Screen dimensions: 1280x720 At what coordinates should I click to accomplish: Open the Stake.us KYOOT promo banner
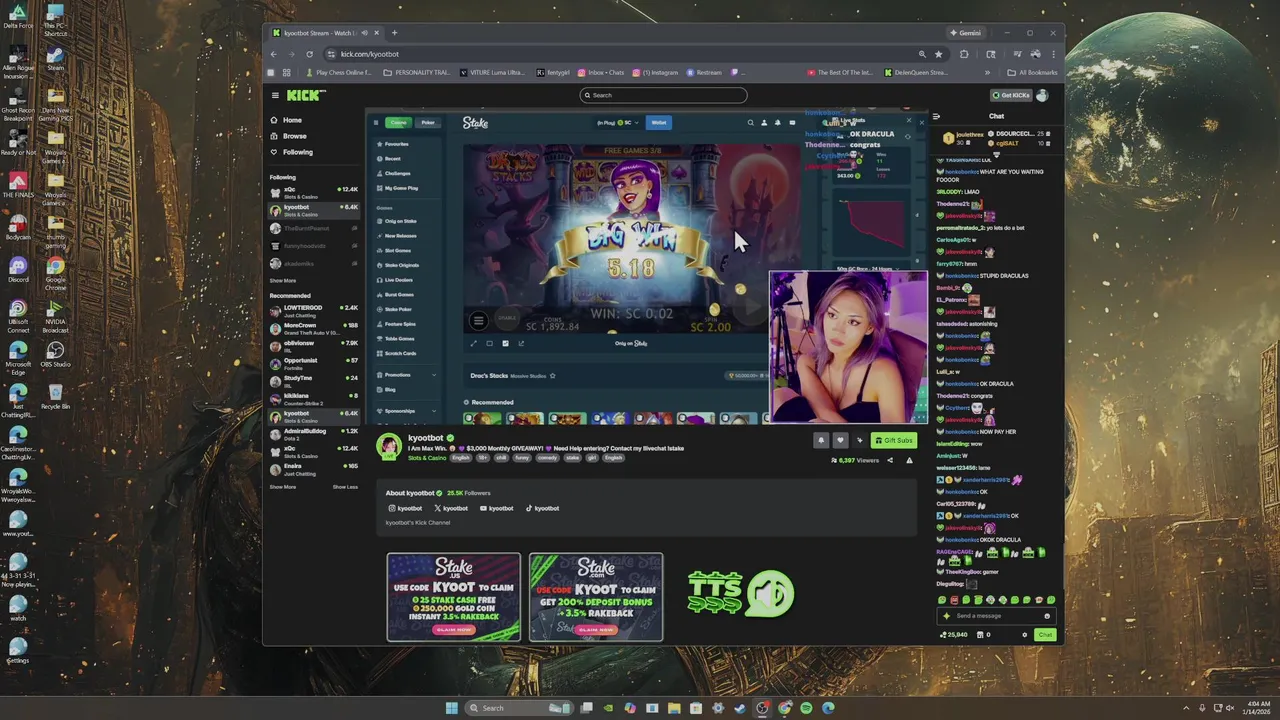click(x=454, y=597)
